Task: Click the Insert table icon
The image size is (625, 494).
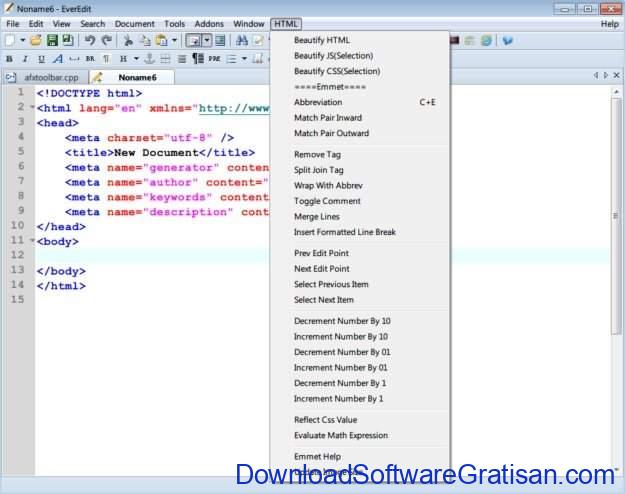Action: (x=165, y=59)
